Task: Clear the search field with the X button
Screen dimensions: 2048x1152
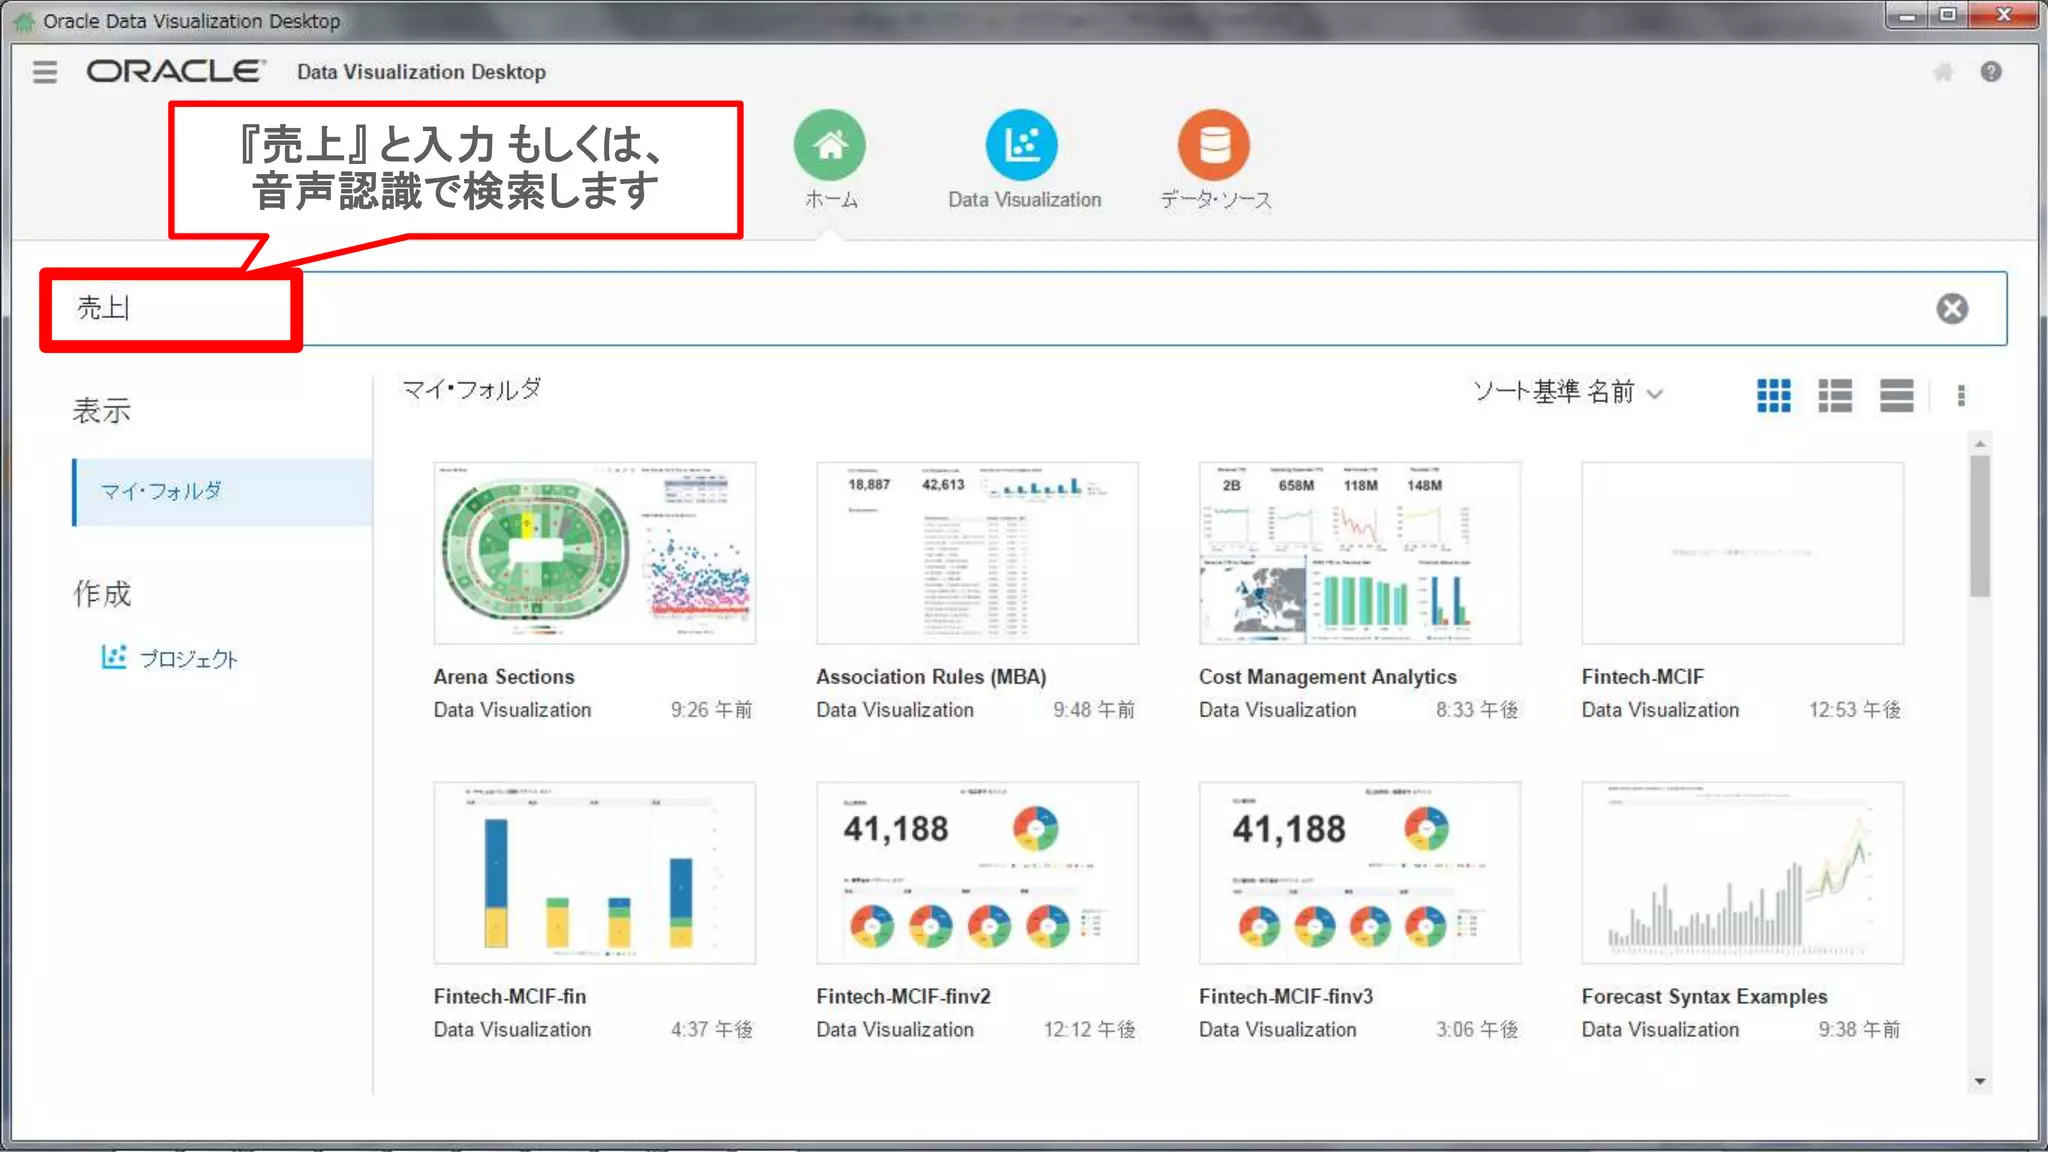Action: pyautogui.click(x=1952, y=308)
